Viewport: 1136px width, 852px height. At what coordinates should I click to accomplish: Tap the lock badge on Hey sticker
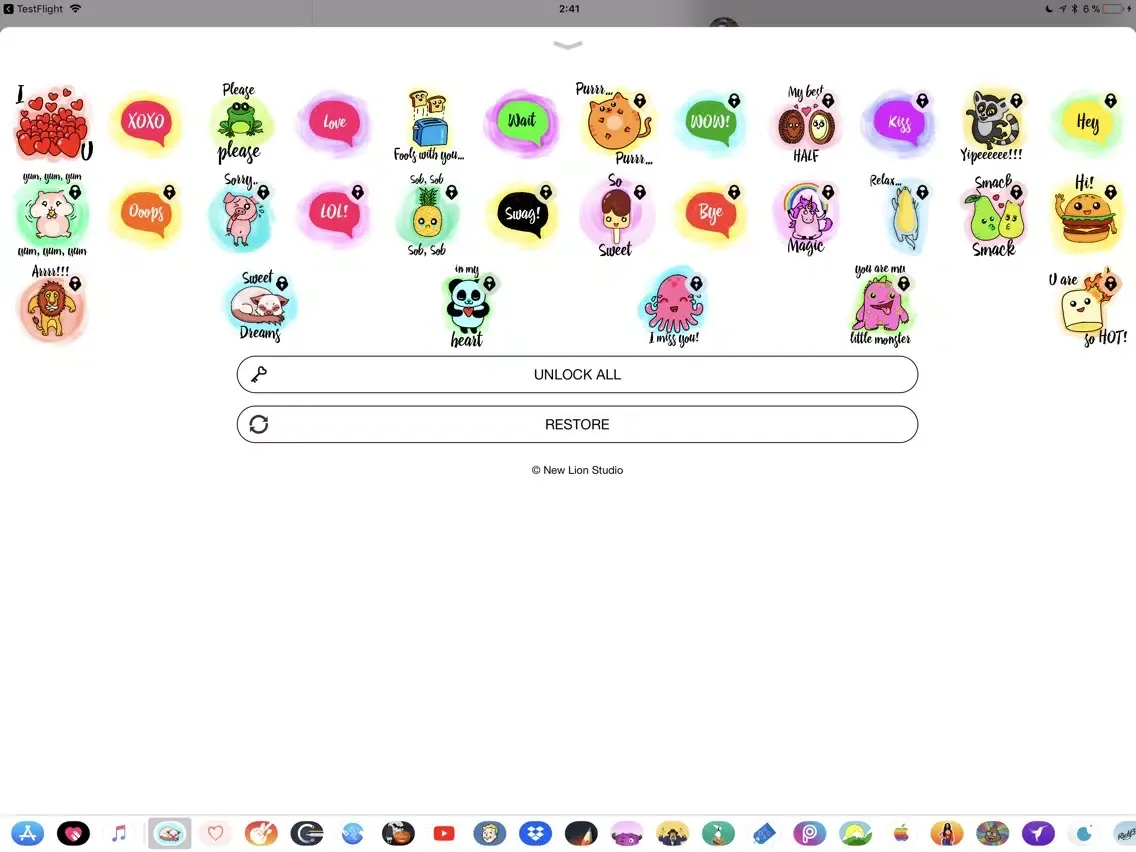tap(1110, 101)
